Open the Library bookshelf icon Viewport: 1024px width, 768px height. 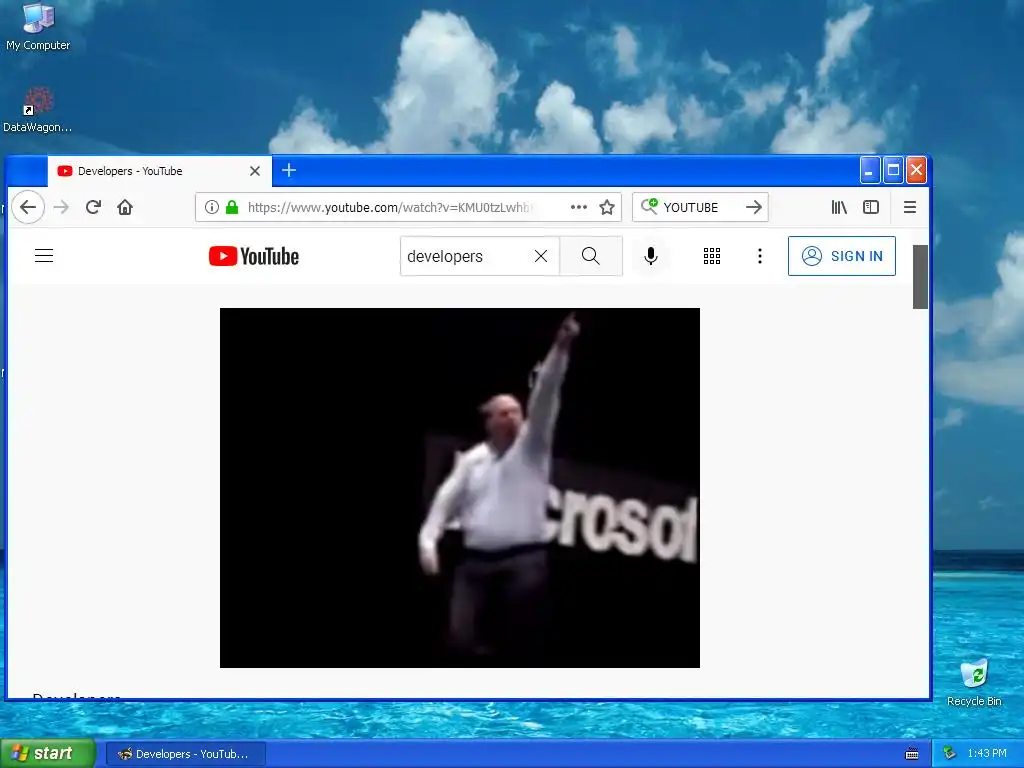pos(839,207)
